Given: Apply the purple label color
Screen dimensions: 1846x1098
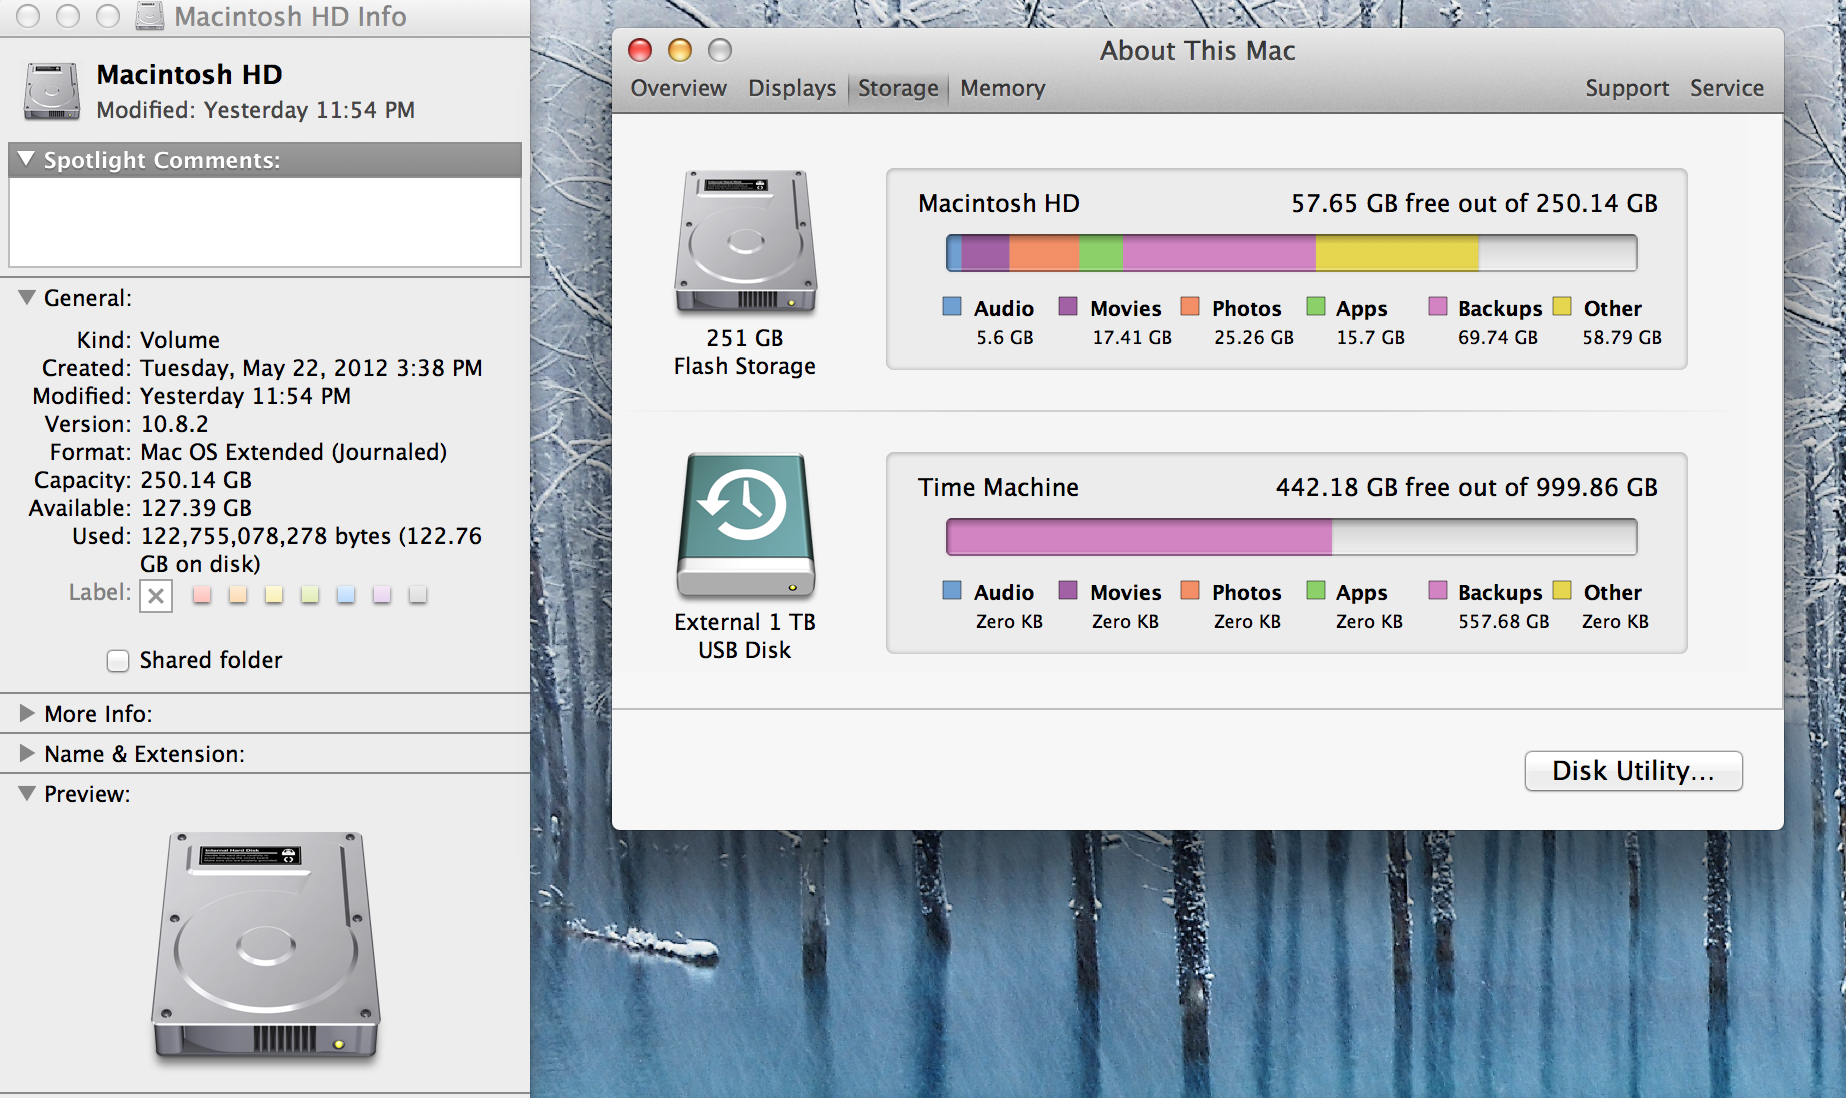Looking at the screenshot, I should [x=382, y=595].
